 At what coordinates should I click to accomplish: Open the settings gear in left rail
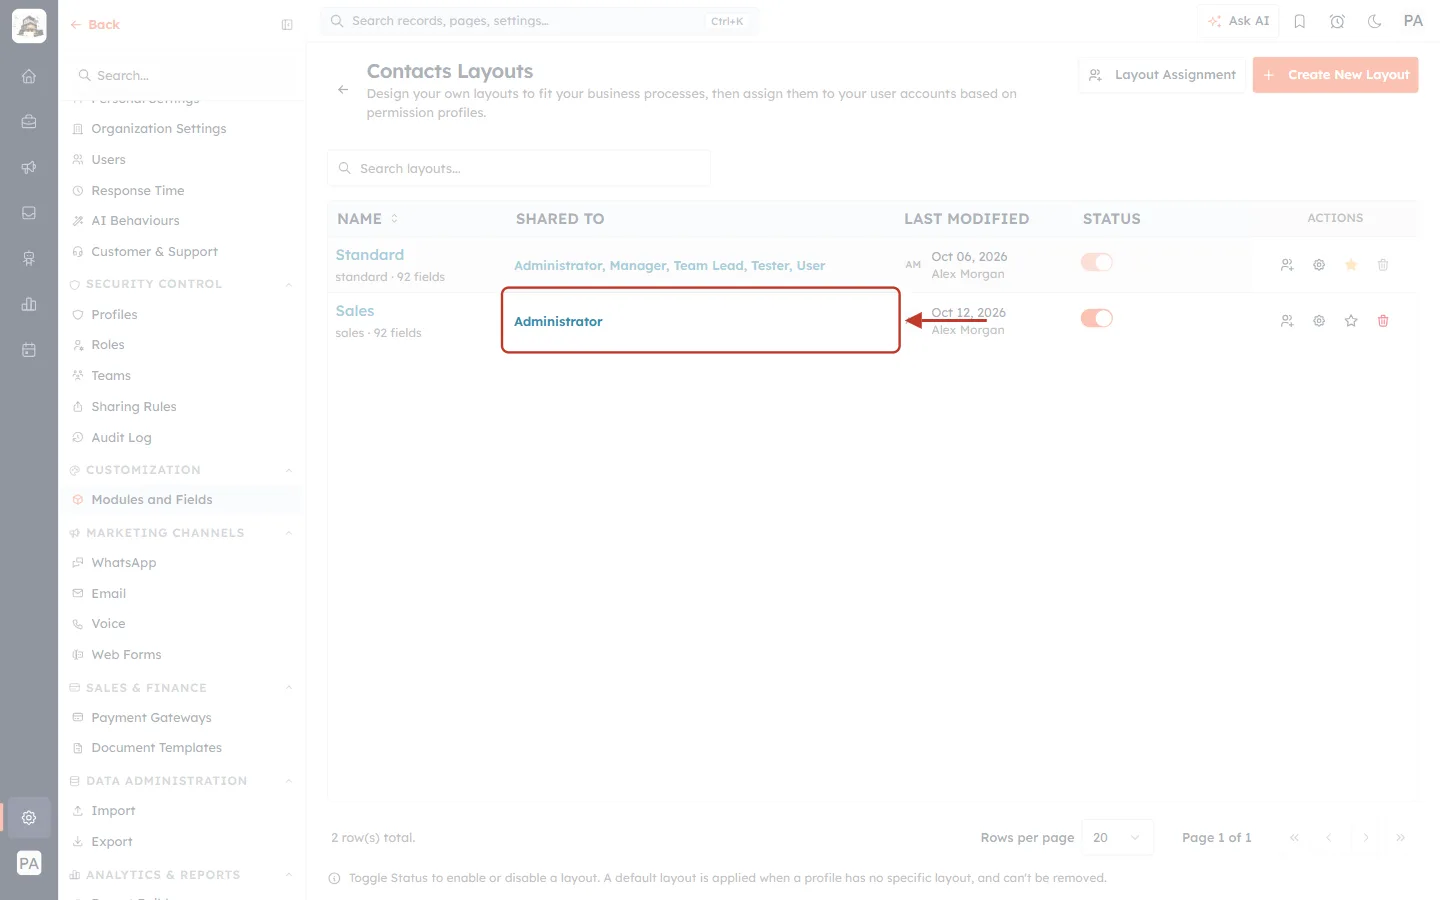(x=29, y=818)
